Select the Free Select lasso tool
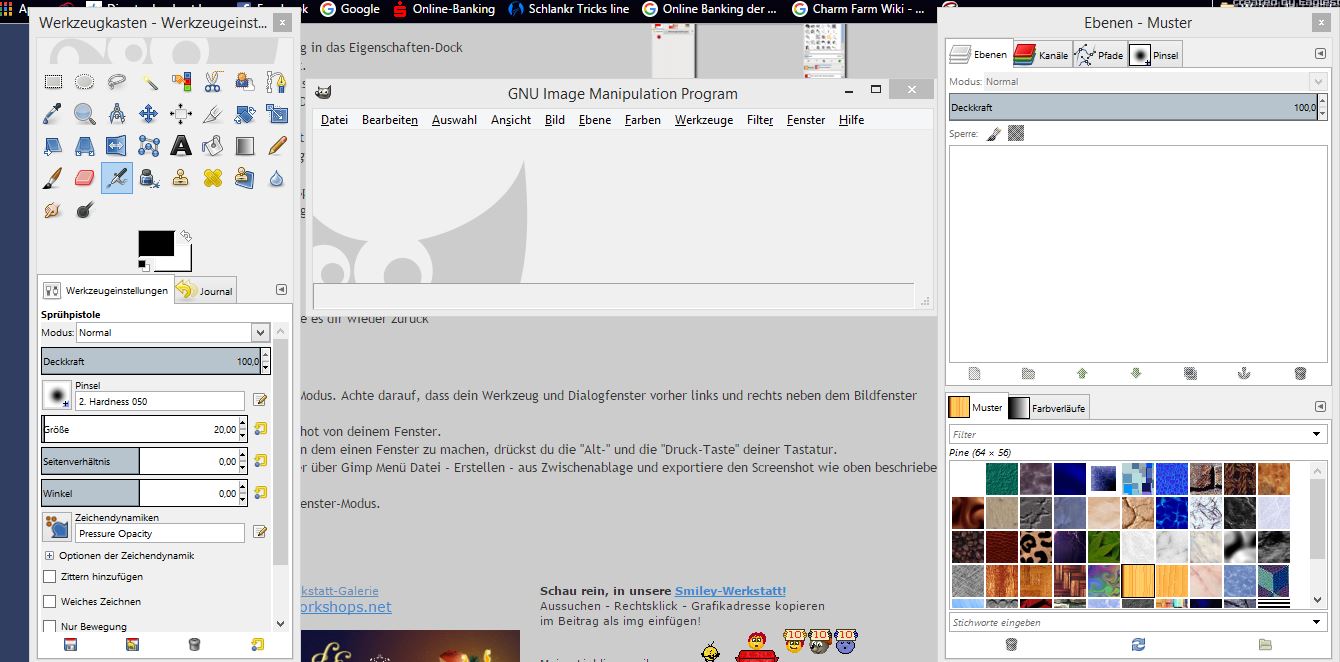 (x=117, y=82)
